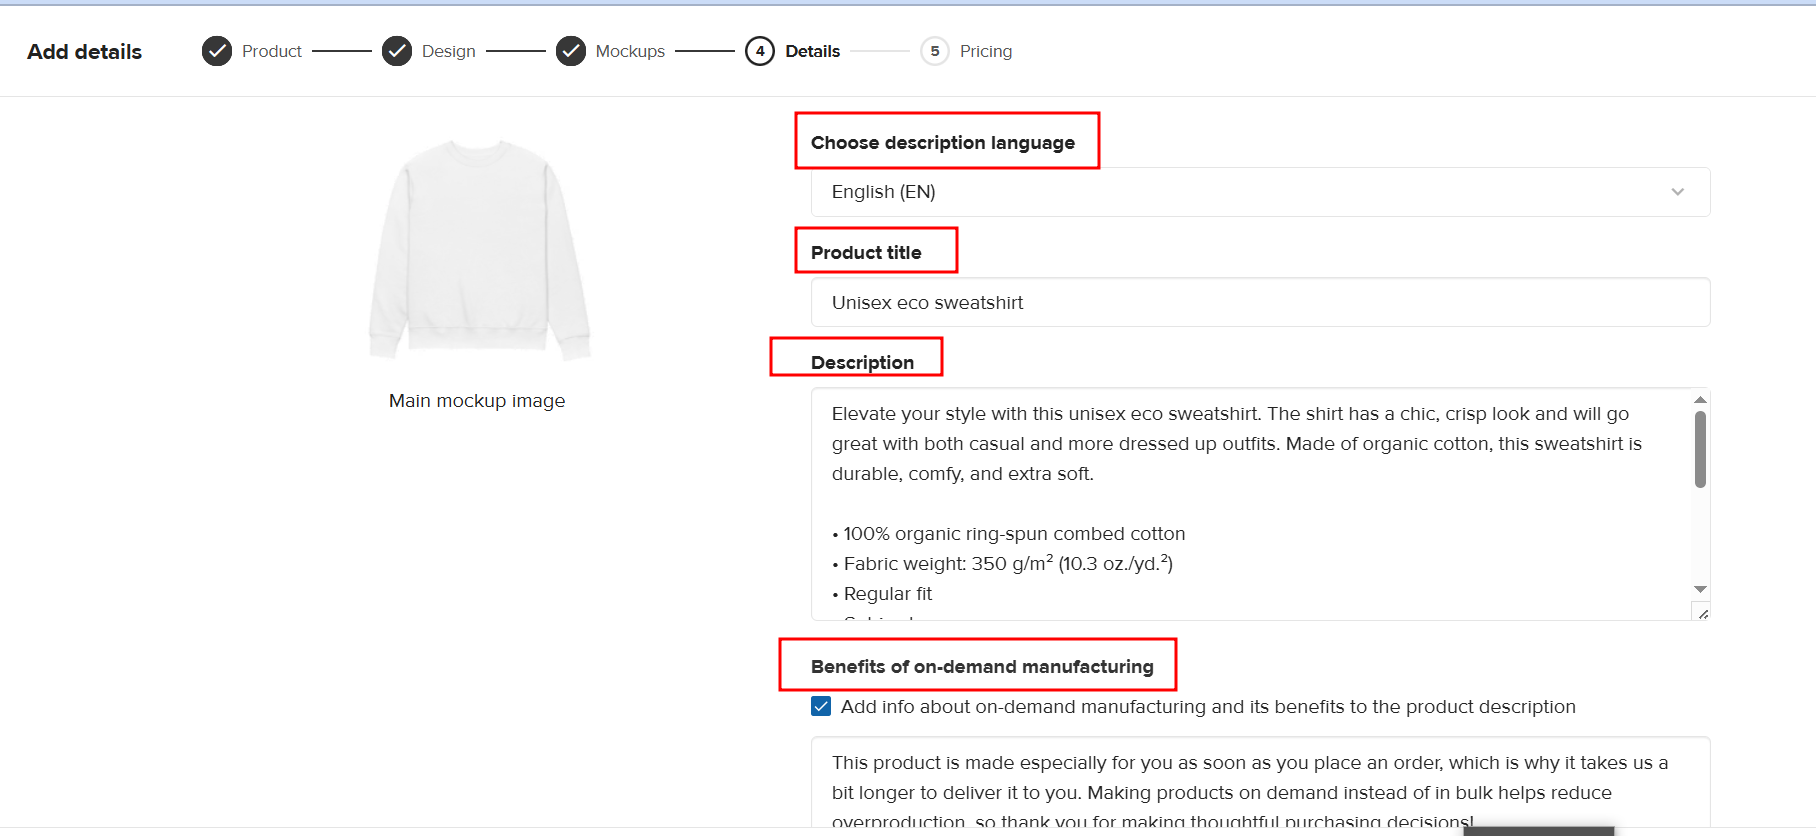Image resolution: width=1816 pixels, height=836 pixels.
Task: Click the Mockups step checkmark icon
Action: (x=571, y=51)
